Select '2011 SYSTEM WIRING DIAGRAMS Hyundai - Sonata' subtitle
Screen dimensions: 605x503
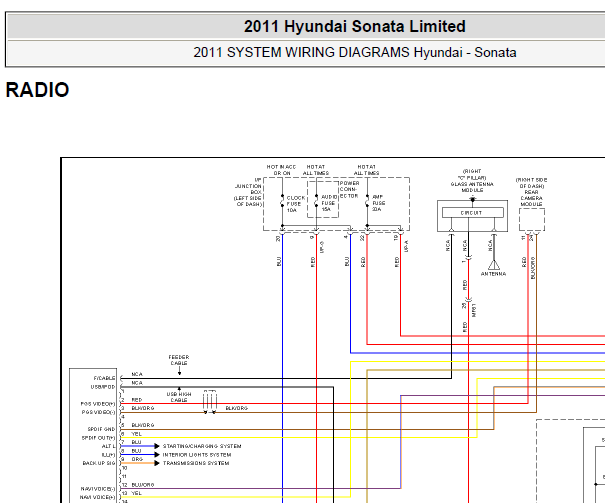(355, 52)
